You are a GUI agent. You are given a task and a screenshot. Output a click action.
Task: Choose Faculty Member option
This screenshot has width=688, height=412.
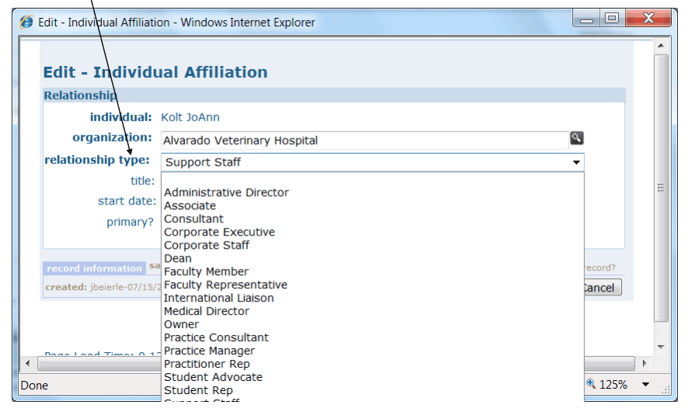[206, 272]
